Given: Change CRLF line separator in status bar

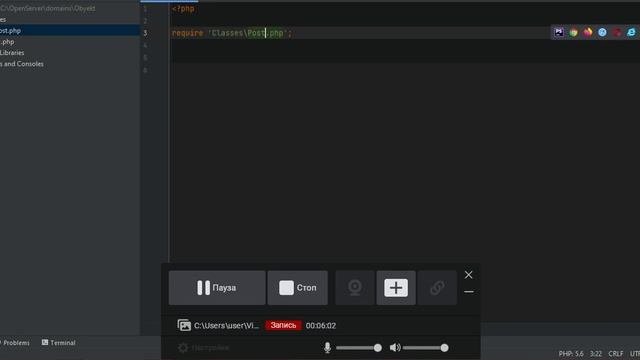Looking at the screenshot, I should 616,353.
